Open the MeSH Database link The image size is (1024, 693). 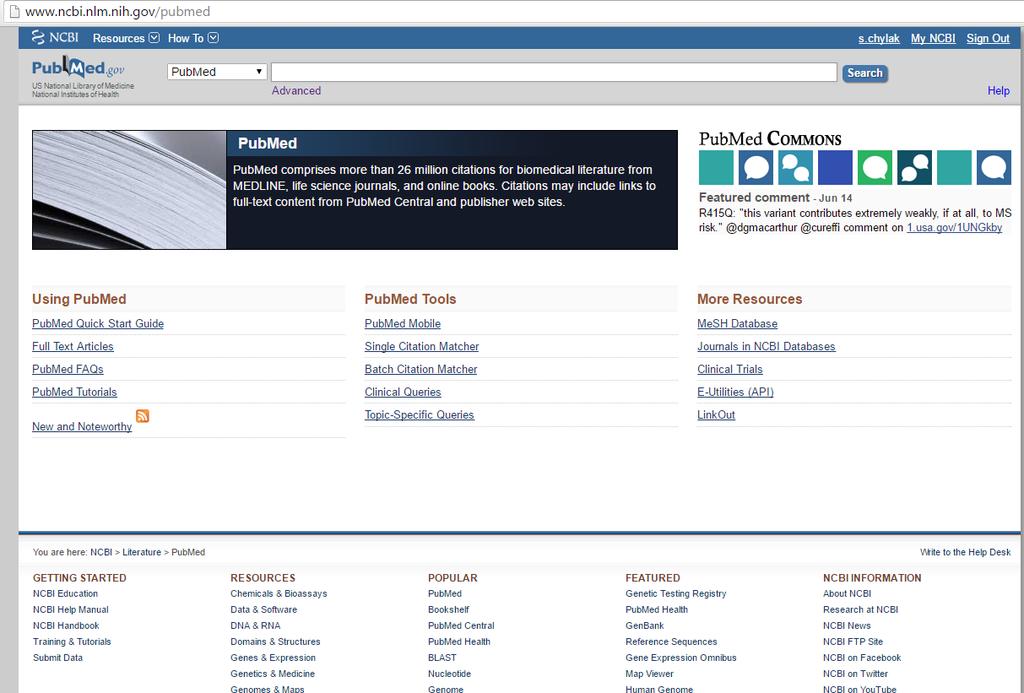pyautogui.click(x=737, y=323)
